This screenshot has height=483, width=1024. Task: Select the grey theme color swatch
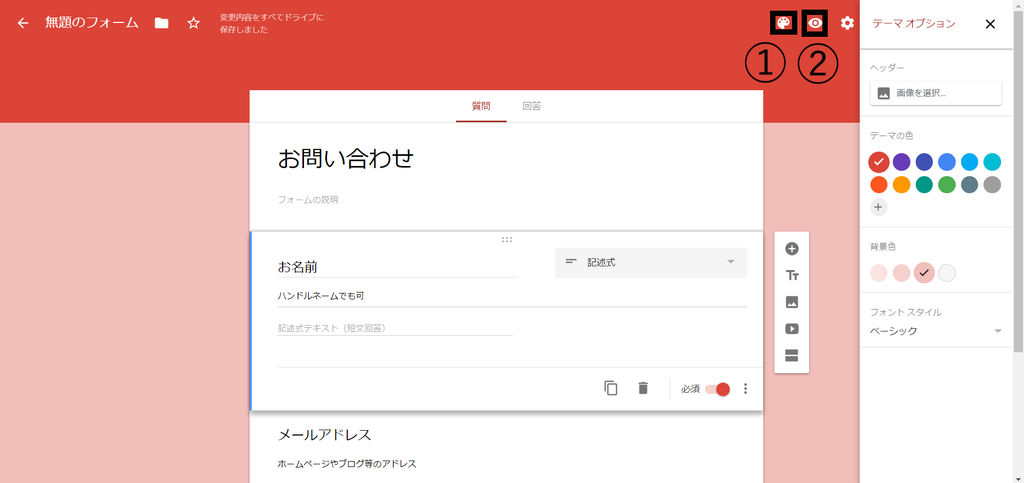tap(992, 185)
